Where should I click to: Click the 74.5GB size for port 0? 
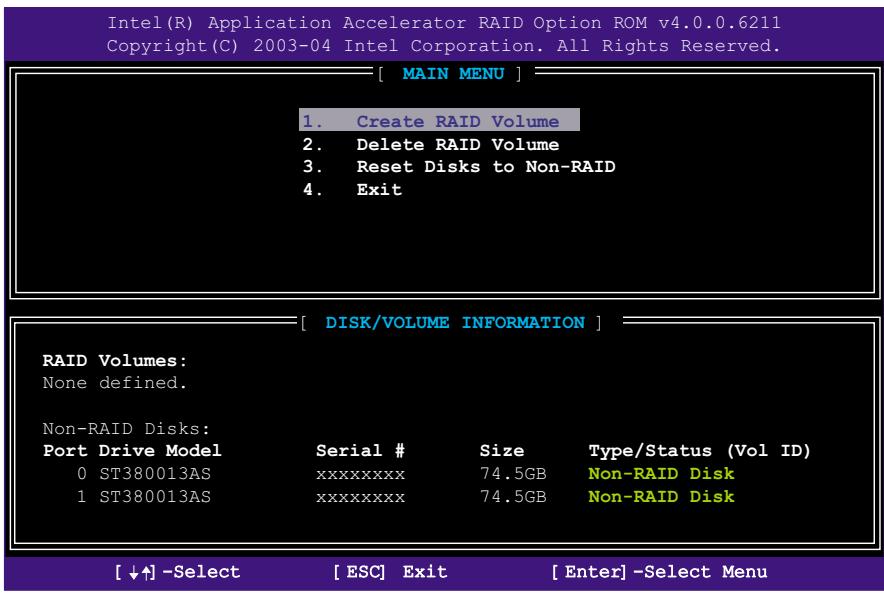pos(513,473)
